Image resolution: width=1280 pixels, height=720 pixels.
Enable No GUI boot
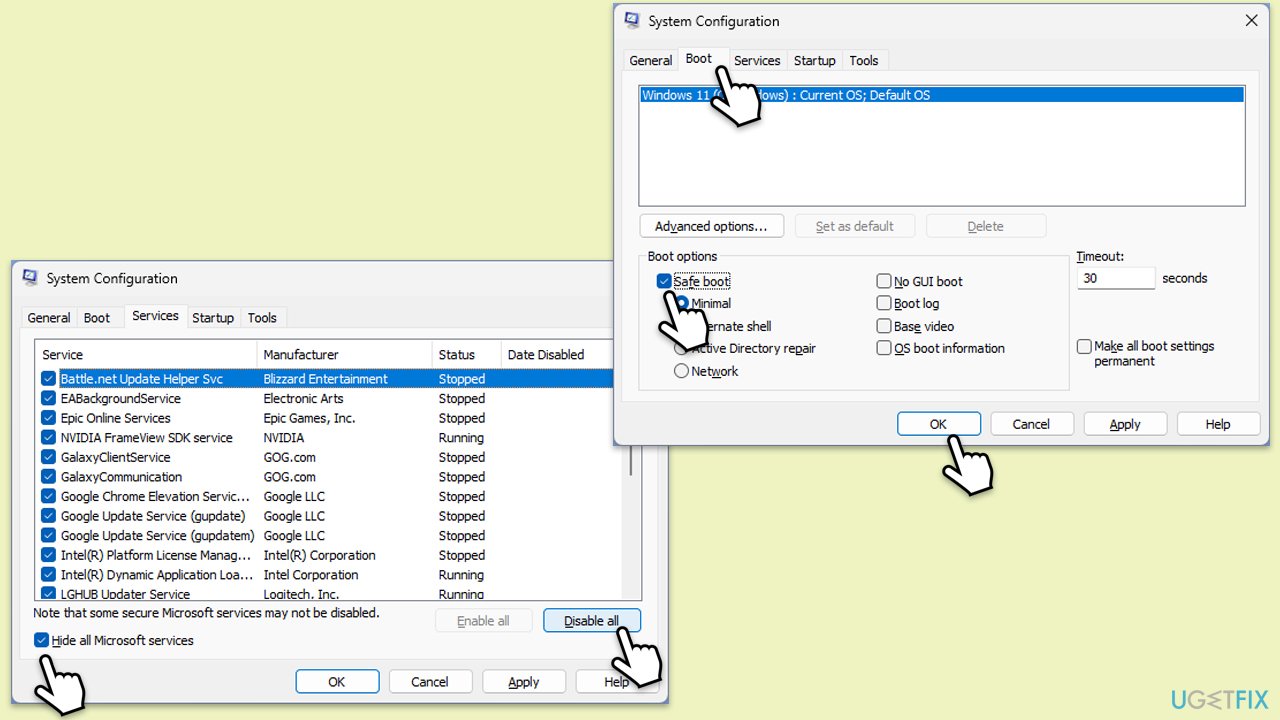pos(884,281)
